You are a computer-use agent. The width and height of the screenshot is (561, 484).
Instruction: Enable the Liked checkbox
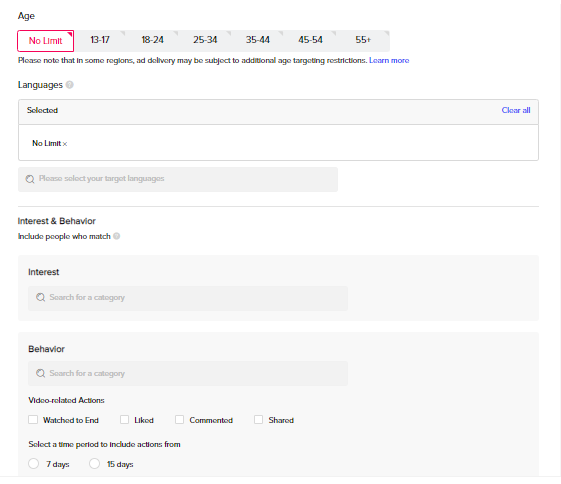(125, 420)
